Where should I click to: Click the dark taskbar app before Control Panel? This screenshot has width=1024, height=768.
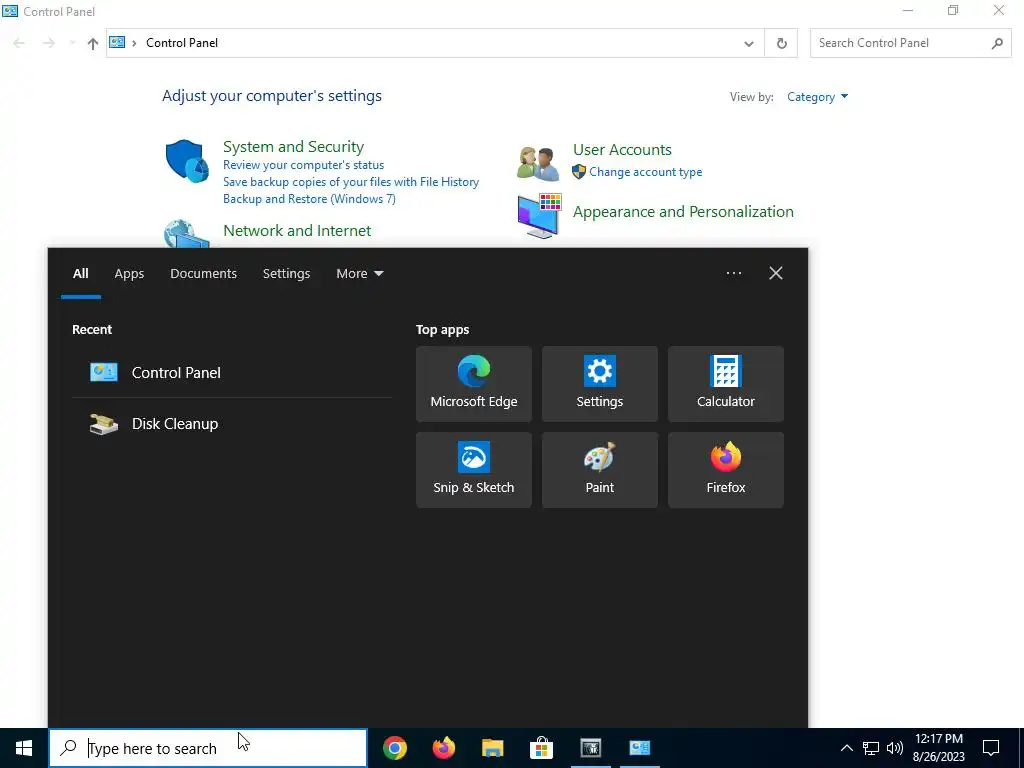(x=590, y=748)
